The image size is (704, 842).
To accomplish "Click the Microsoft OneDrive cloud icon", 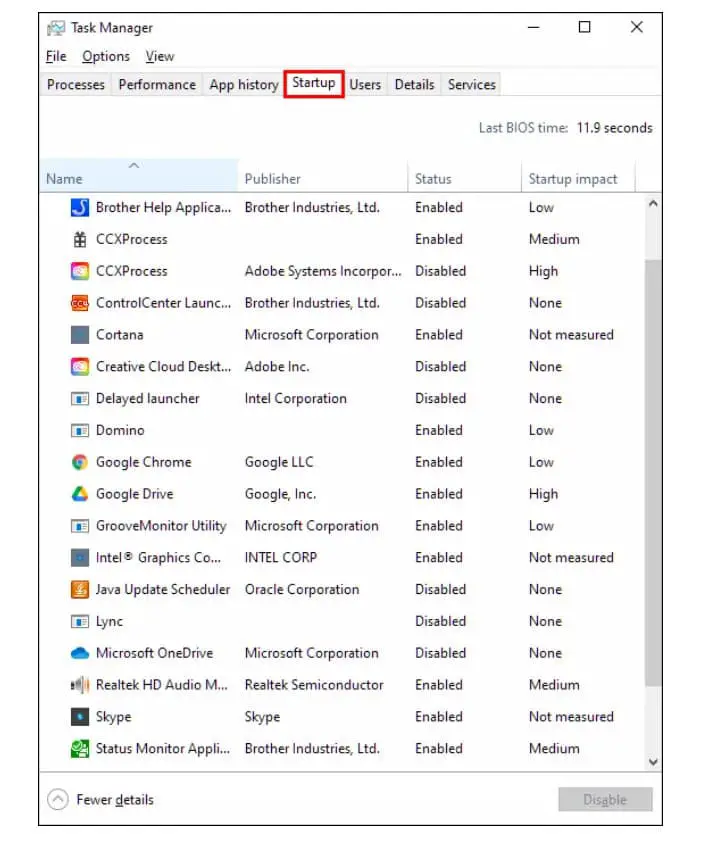I will coord(79,653).
